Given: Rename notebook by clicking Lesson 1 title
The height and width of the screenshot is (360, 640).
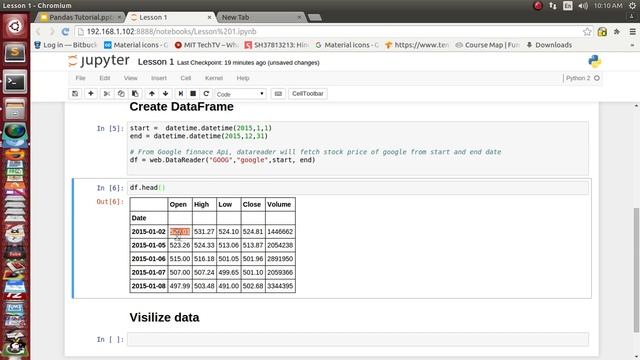Looking at the screenshot, I should 156,62.
